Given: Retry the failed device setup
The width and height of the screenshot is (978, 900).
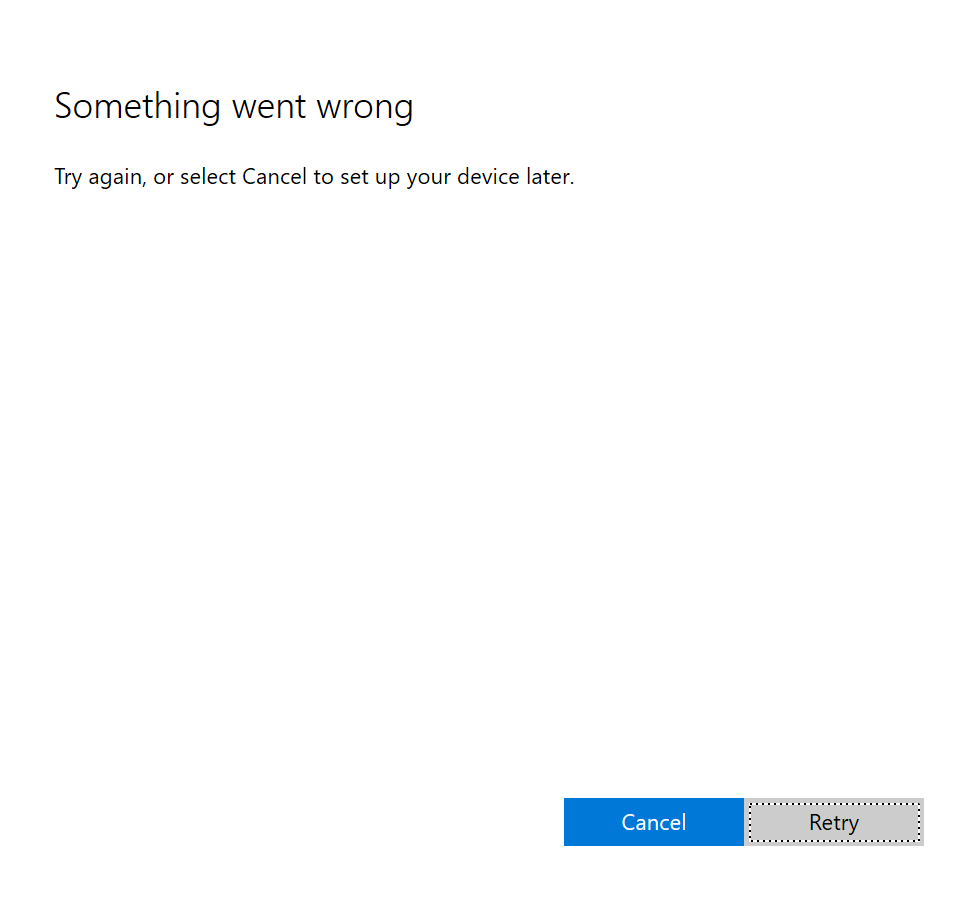Looking at the screenshot, I should click(834, 821).
